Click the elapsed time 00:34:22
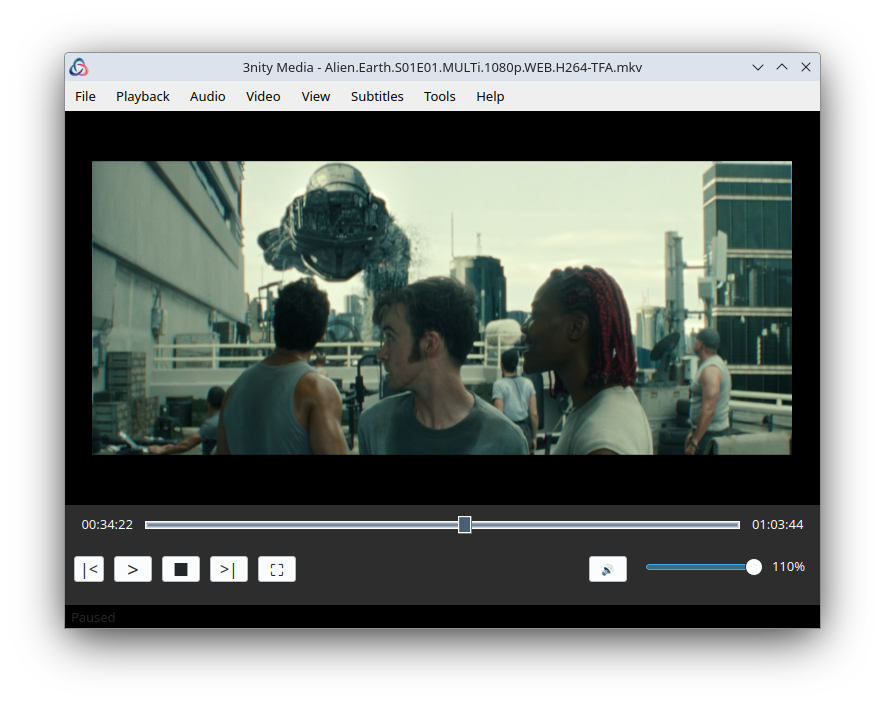 [107, 525]
